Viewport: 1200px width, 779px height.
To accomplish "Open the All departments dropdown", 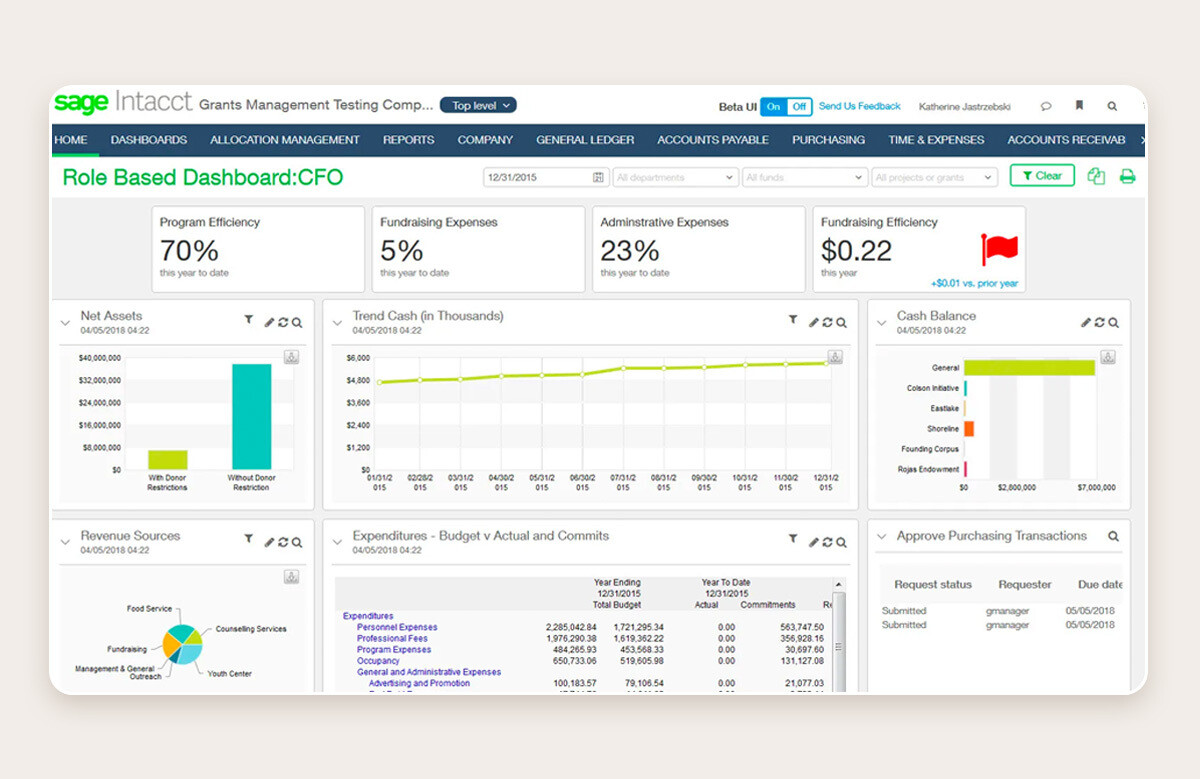I will tap(675, 177).
